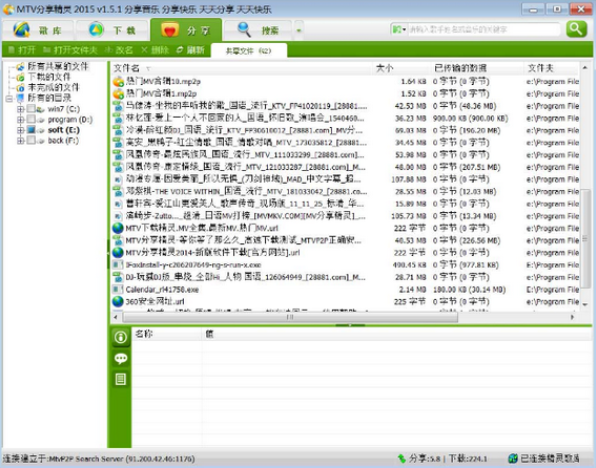596x468 pixels.
Task: Select the 共享文件 (42) tab
Action: click(x=249, y=51)
